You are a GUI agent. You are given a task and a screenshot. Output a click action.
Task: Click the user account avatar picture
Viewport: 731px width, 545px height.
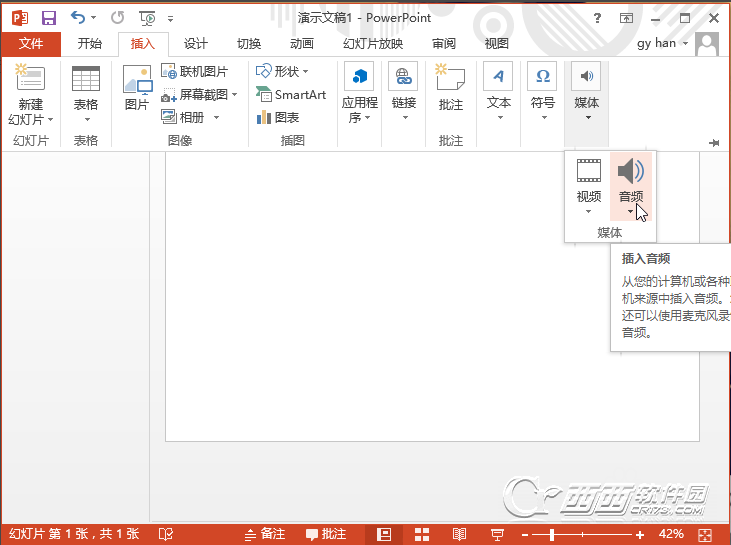[x=707, y=44]
